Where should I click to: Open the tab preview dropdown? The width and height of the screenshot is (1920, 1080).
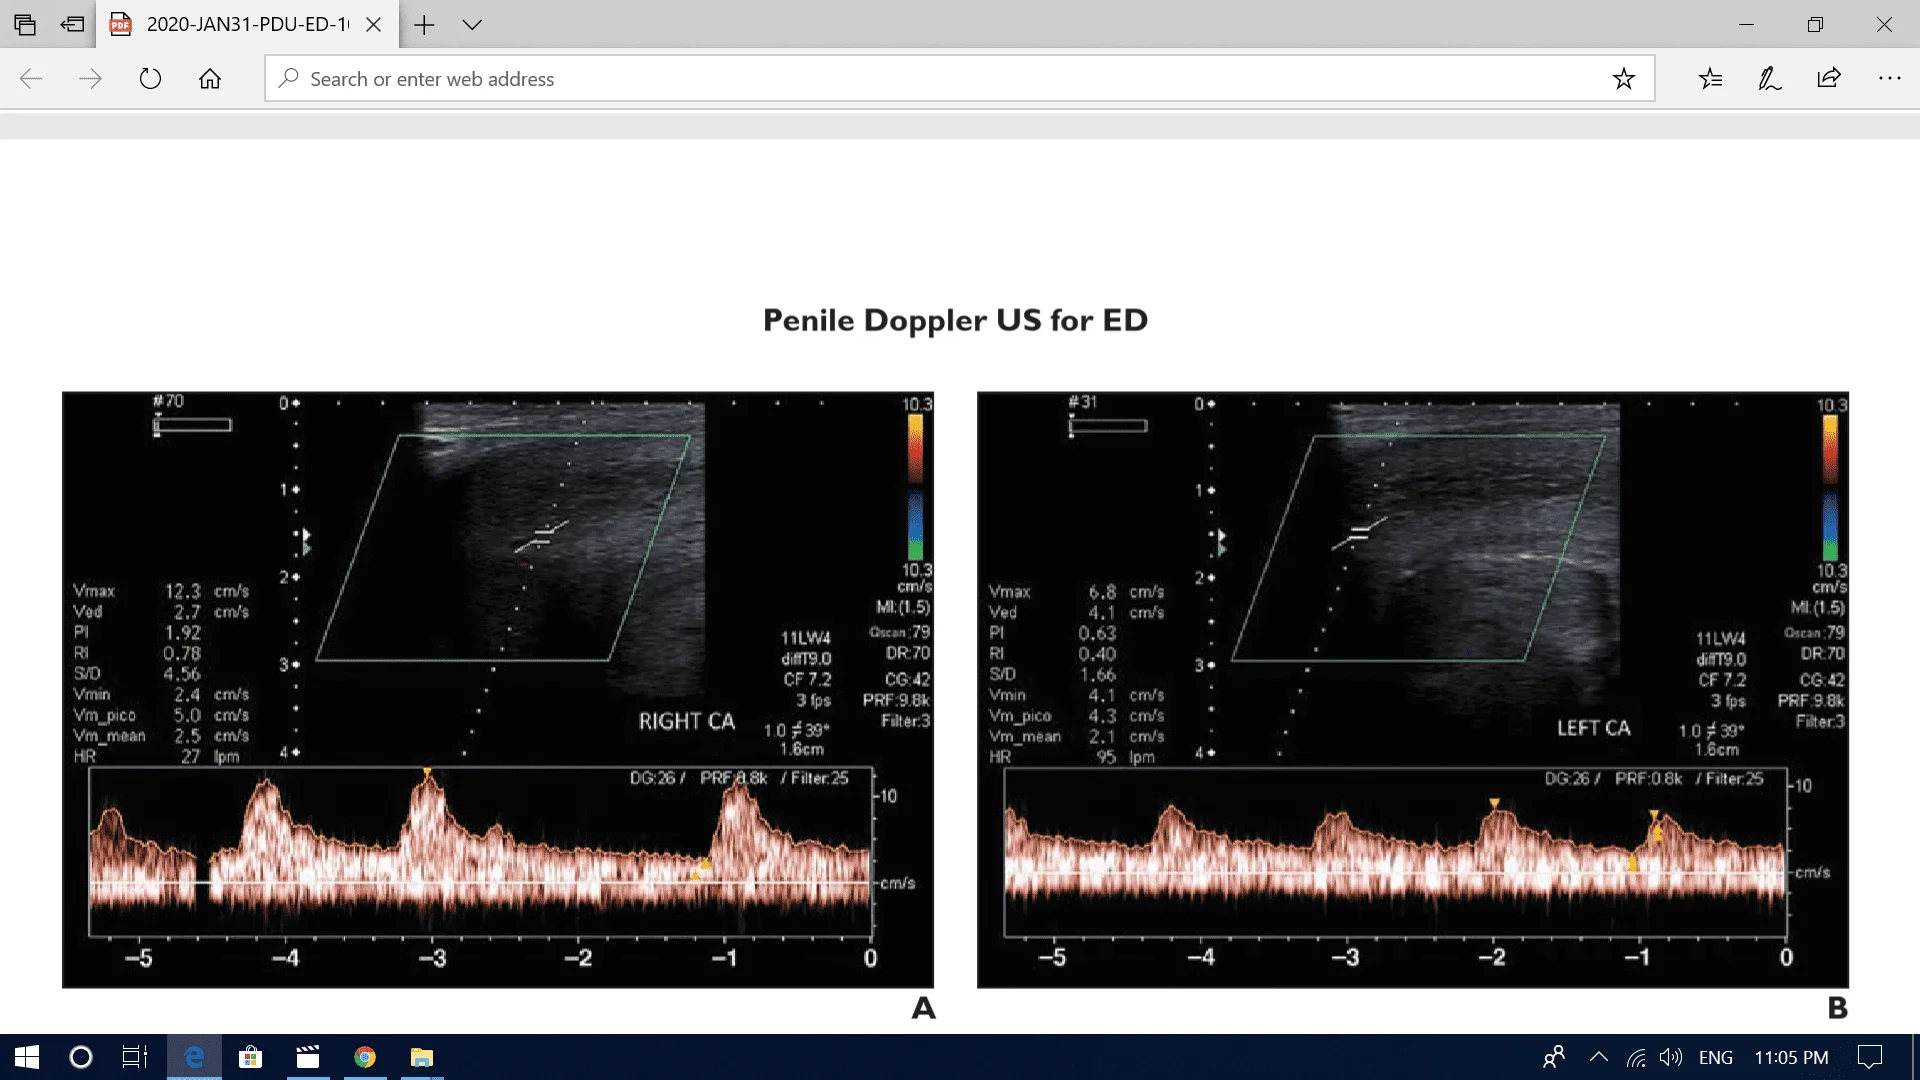(x=471, y=25)
